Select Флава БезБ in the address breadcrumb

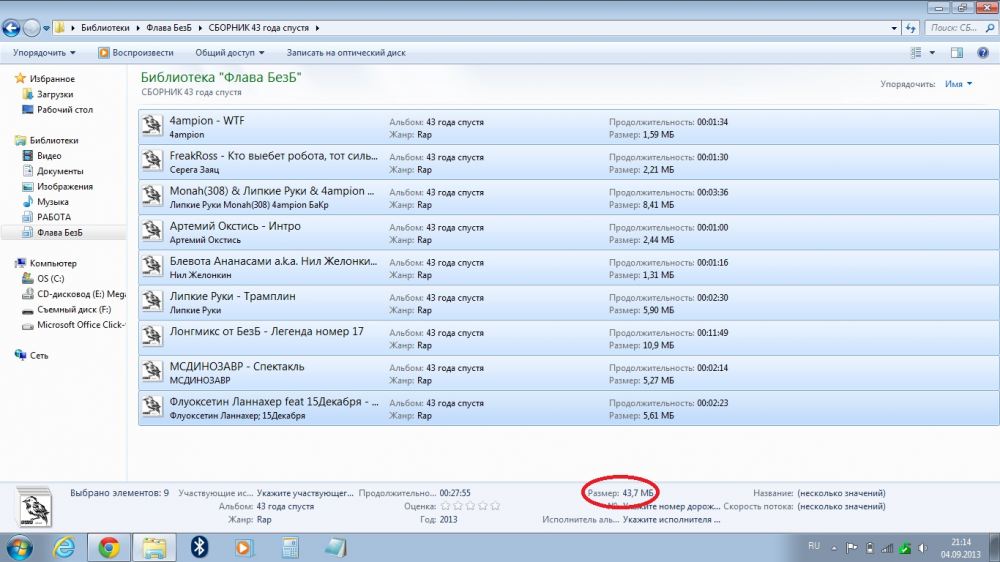(168, 28)
